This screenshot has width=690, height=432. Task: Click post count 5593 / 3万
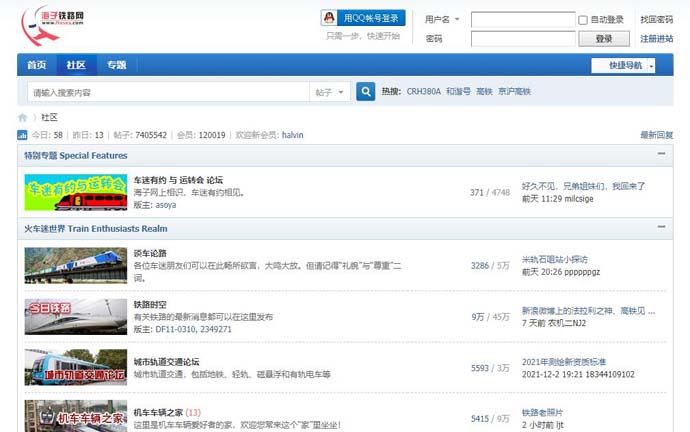pos(490,368)
